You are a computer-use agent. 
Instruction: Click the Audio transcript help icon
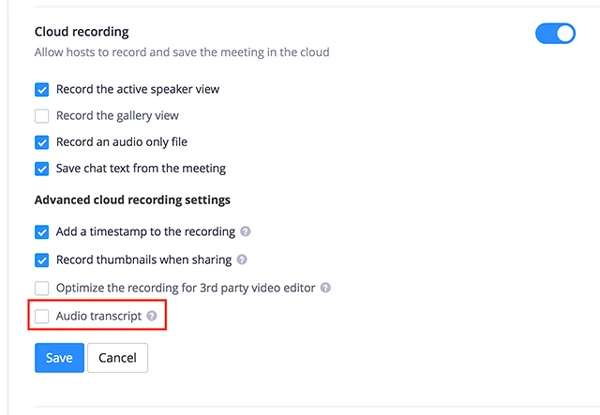click(x=152, y=316)
